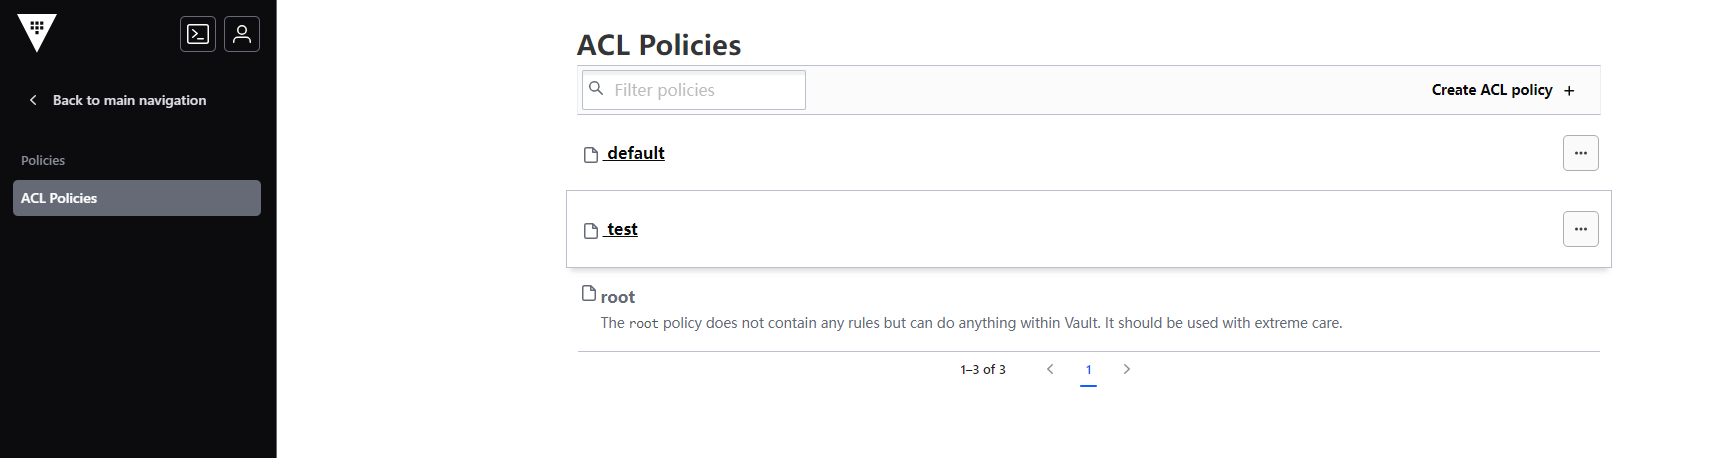Open the console terminal icon
Viewport: 1719px width, 458px height.
[x=198, y=34]
